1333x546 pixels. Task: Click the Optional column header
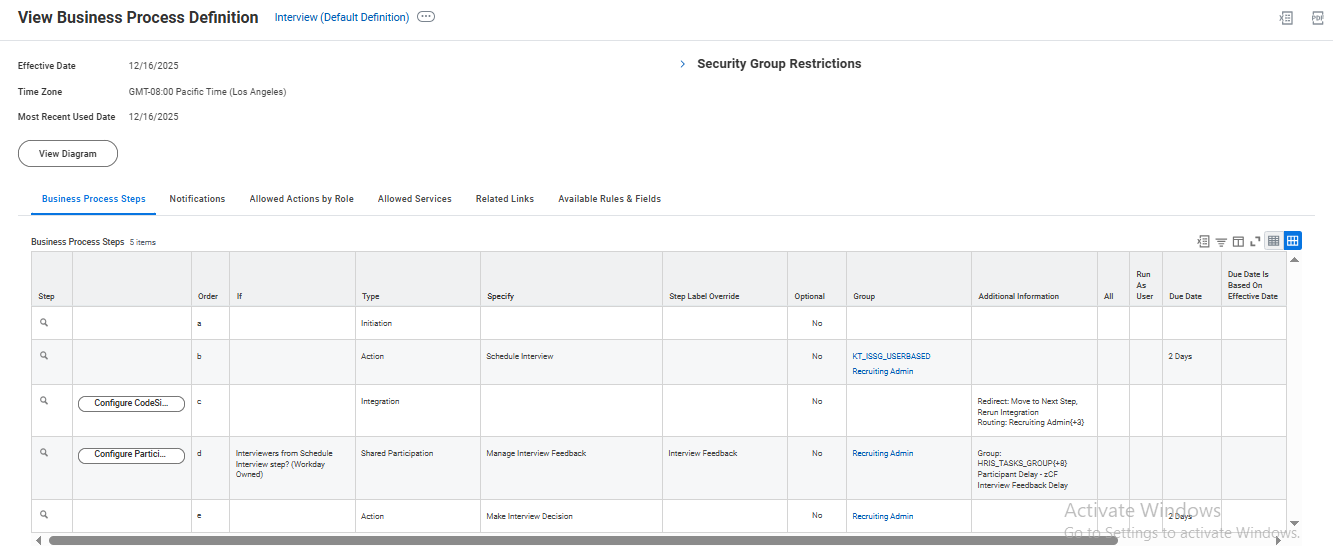pyautogui.click(x=817, y=279)
